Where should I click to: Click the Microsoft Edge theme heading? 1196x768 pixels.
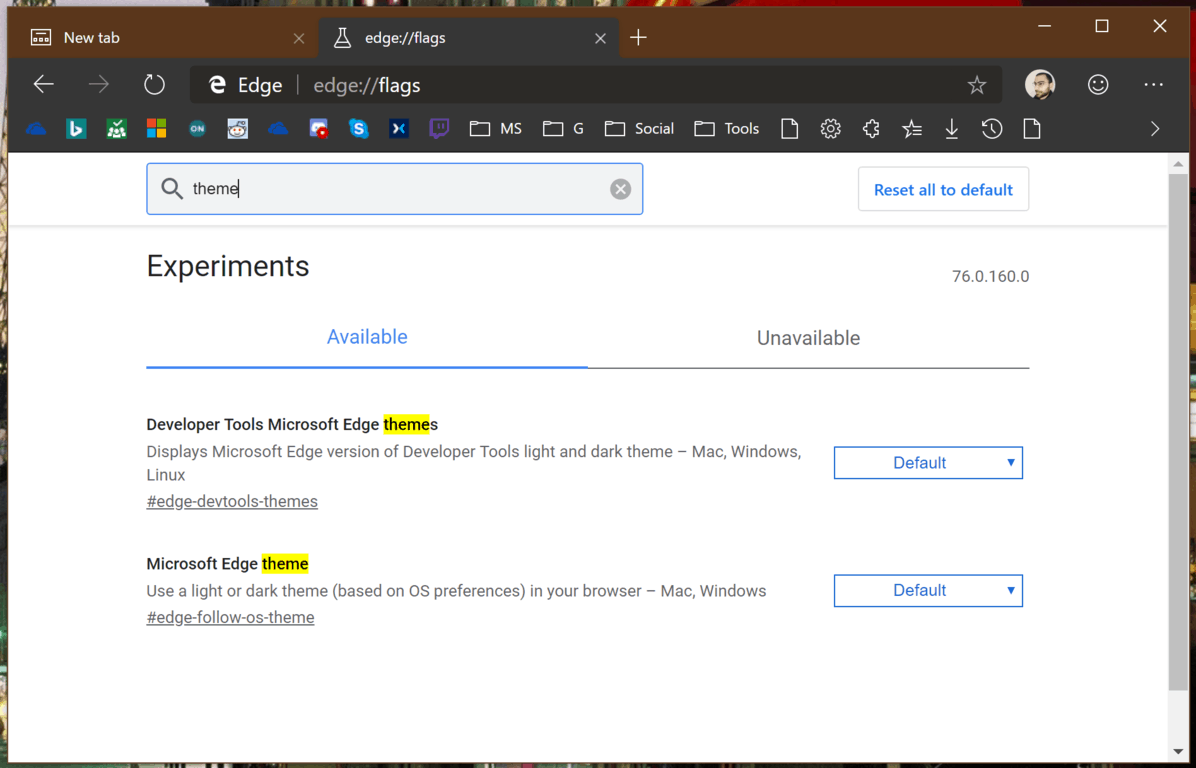[x=227, y=564]
